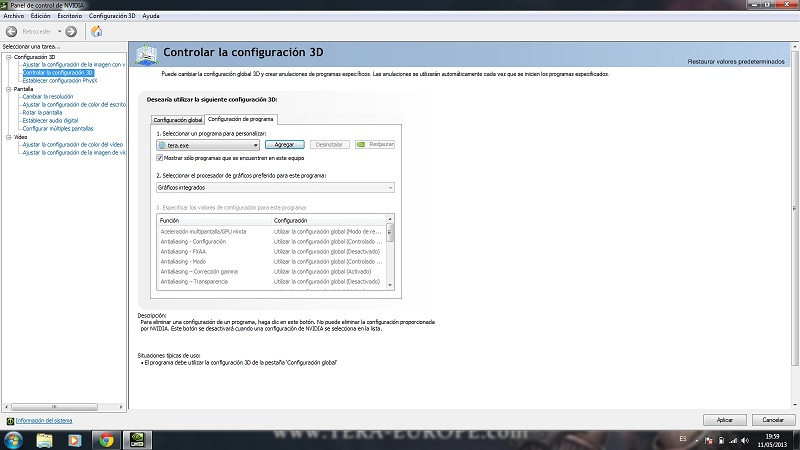Open Ajustar la configuración de color del escritorio
Screen dimensions: 800x450
[x=74, y=105]
